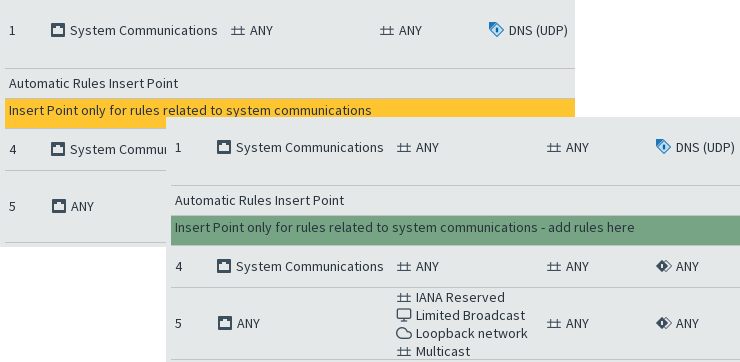This screenshot has height=362, width=740.
Task: Click the DNS (UDP) service icon in green-banner panel
Action: (663, 147)
